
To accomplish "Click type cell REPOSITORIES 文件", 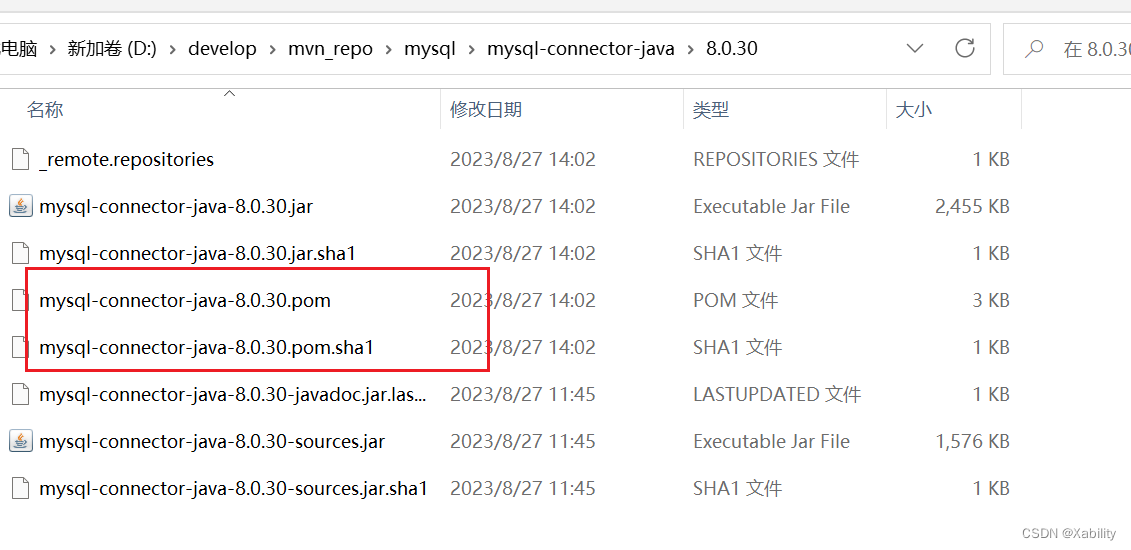I will [776, 159].
